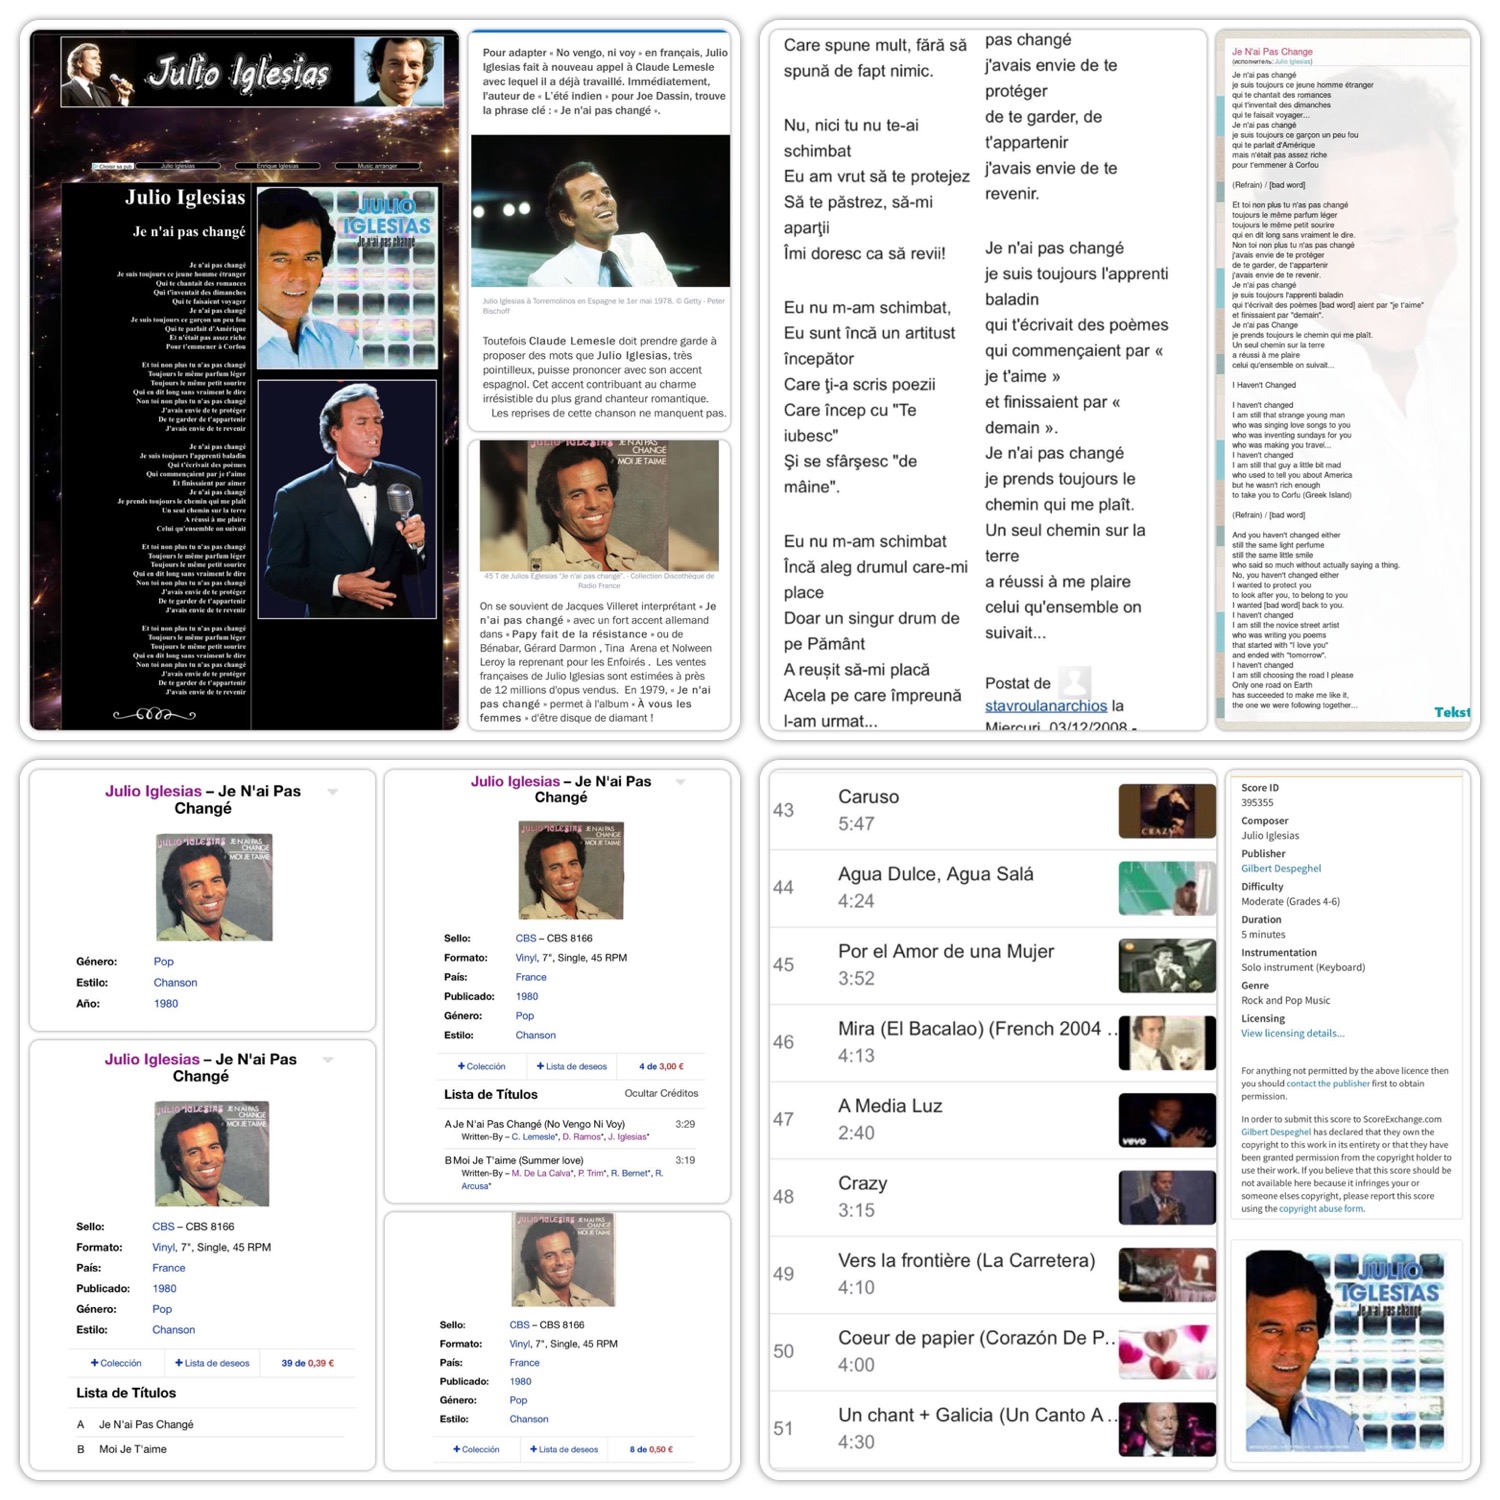Open the 4 de 3,00 € marketplace link
This screenshot has height=1500, width=1500.
(661, 1066)
